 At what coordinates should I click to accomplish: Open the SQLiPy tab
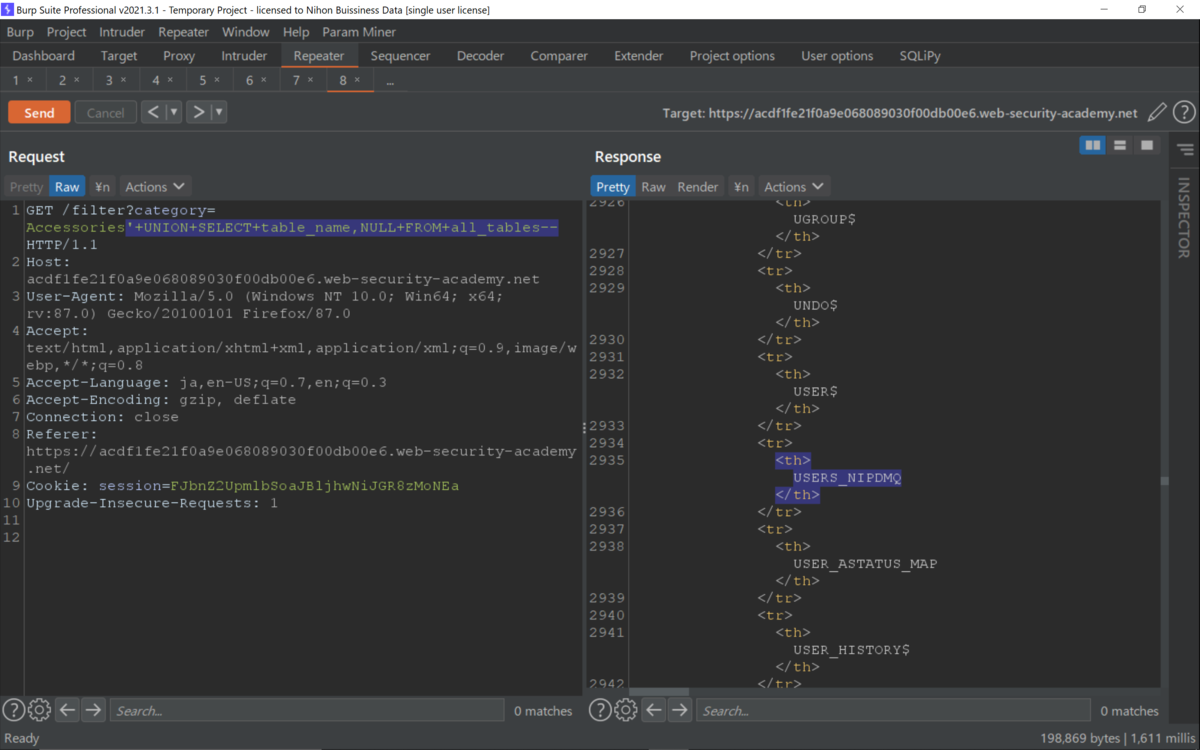coord(920,56)
